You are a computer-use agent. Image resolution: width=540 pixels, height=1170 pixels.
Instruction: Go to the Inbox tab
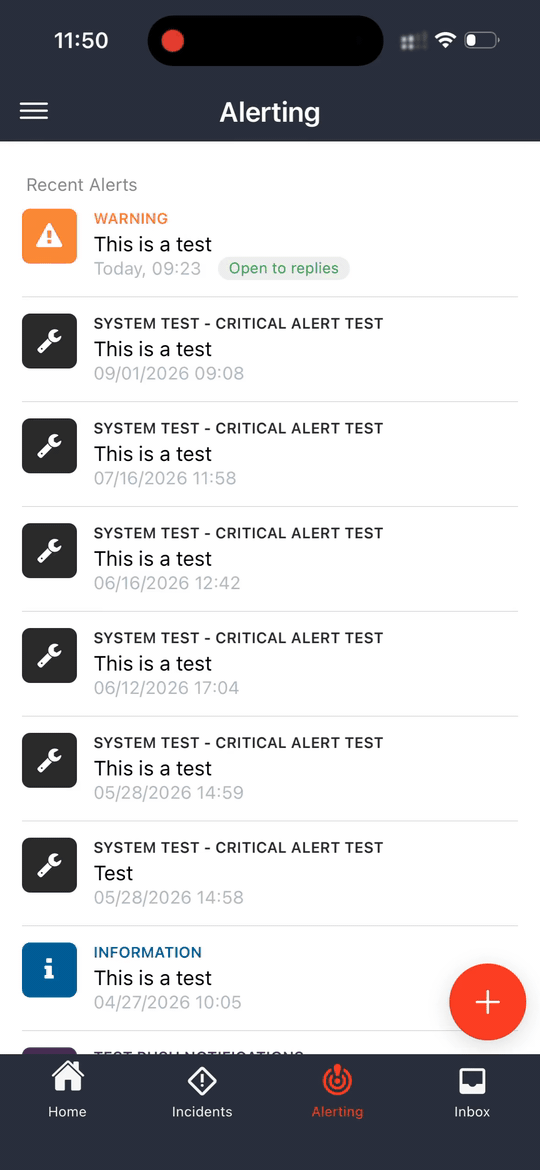(472, 1091)
